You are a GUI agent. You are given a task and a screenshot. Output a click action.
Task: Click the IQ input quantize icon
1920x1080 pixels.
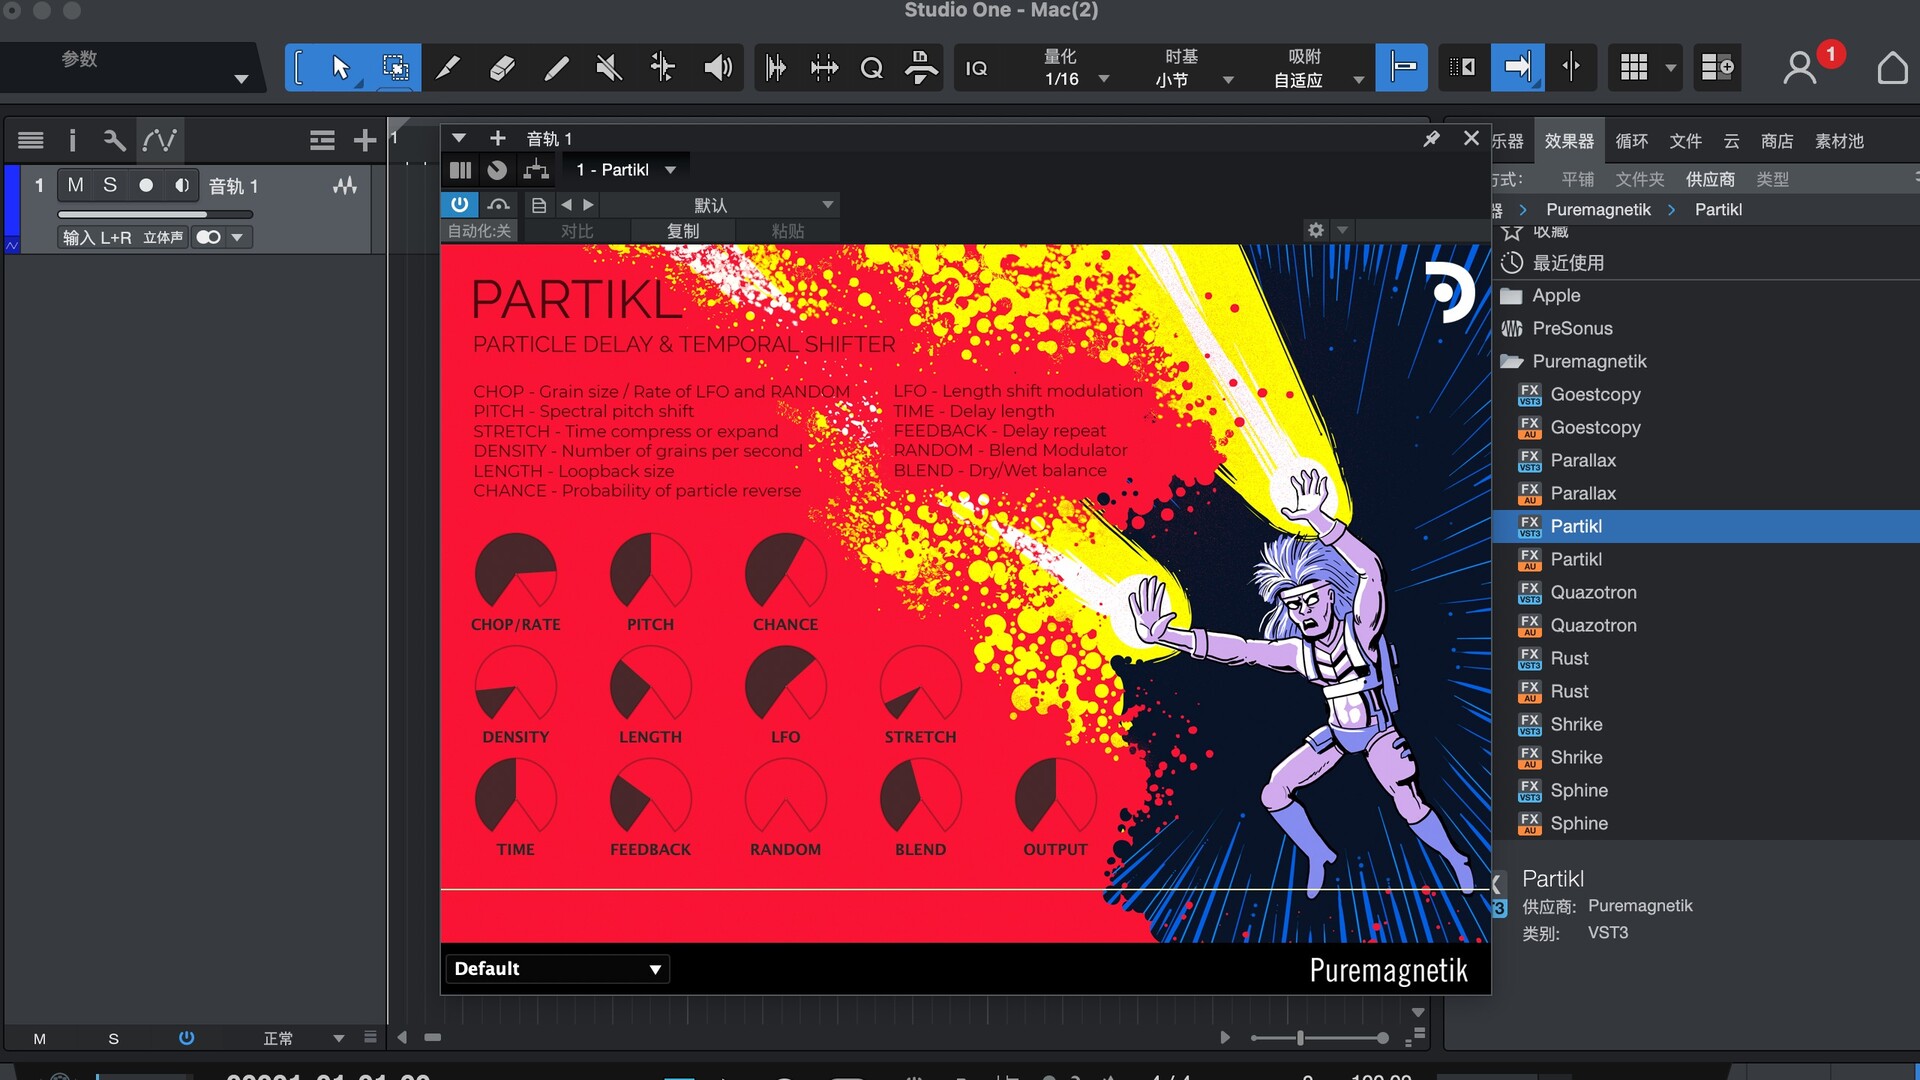coord(976,68)
